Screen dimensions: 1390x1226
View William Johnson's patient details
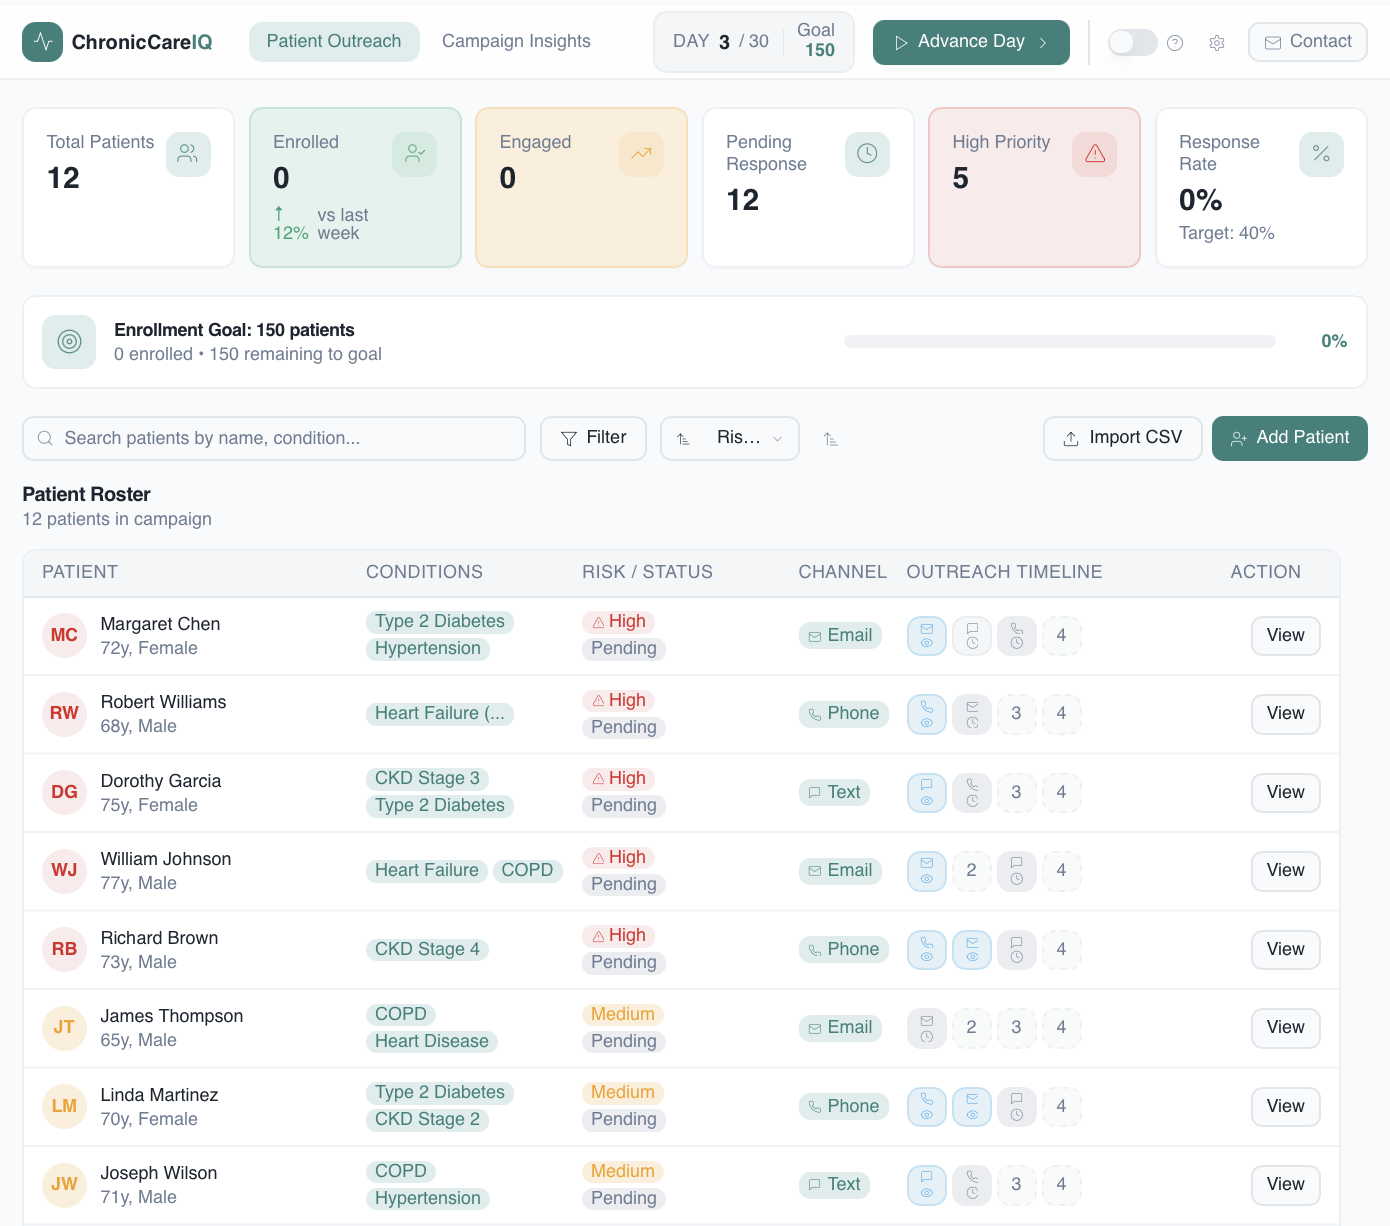click(x=1286, y=871)
